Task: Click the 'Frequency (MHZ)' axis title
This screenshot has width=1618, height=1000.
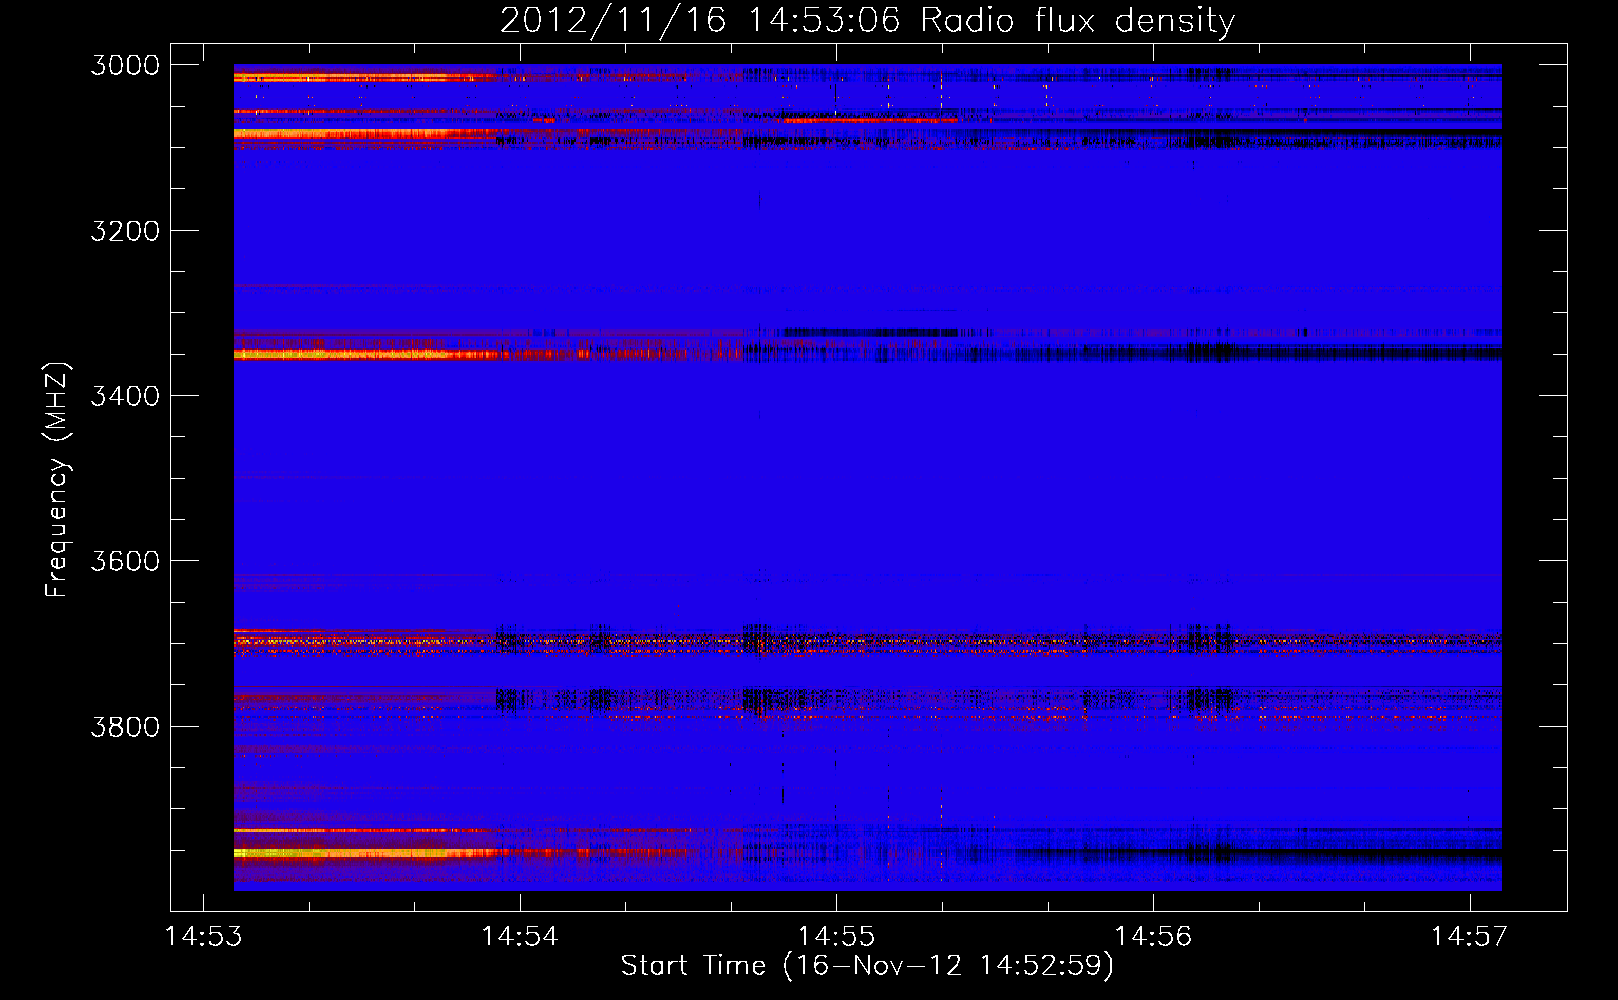Action: (x=58, y=480)
